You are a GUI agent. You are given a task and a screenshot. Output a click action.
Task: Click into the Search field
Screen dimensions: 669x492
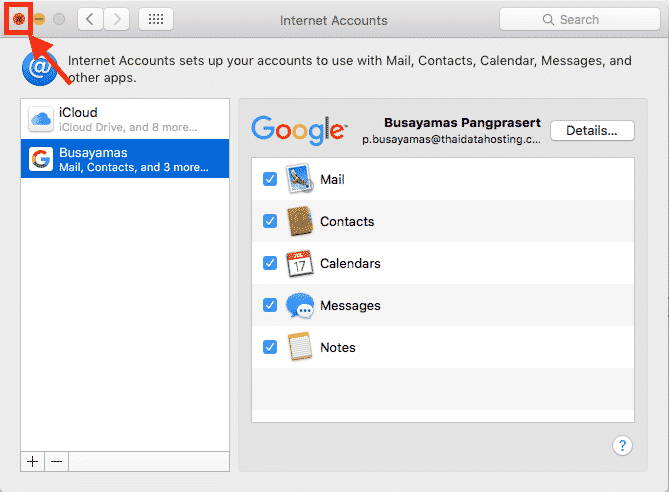click(x=580, y=20)
